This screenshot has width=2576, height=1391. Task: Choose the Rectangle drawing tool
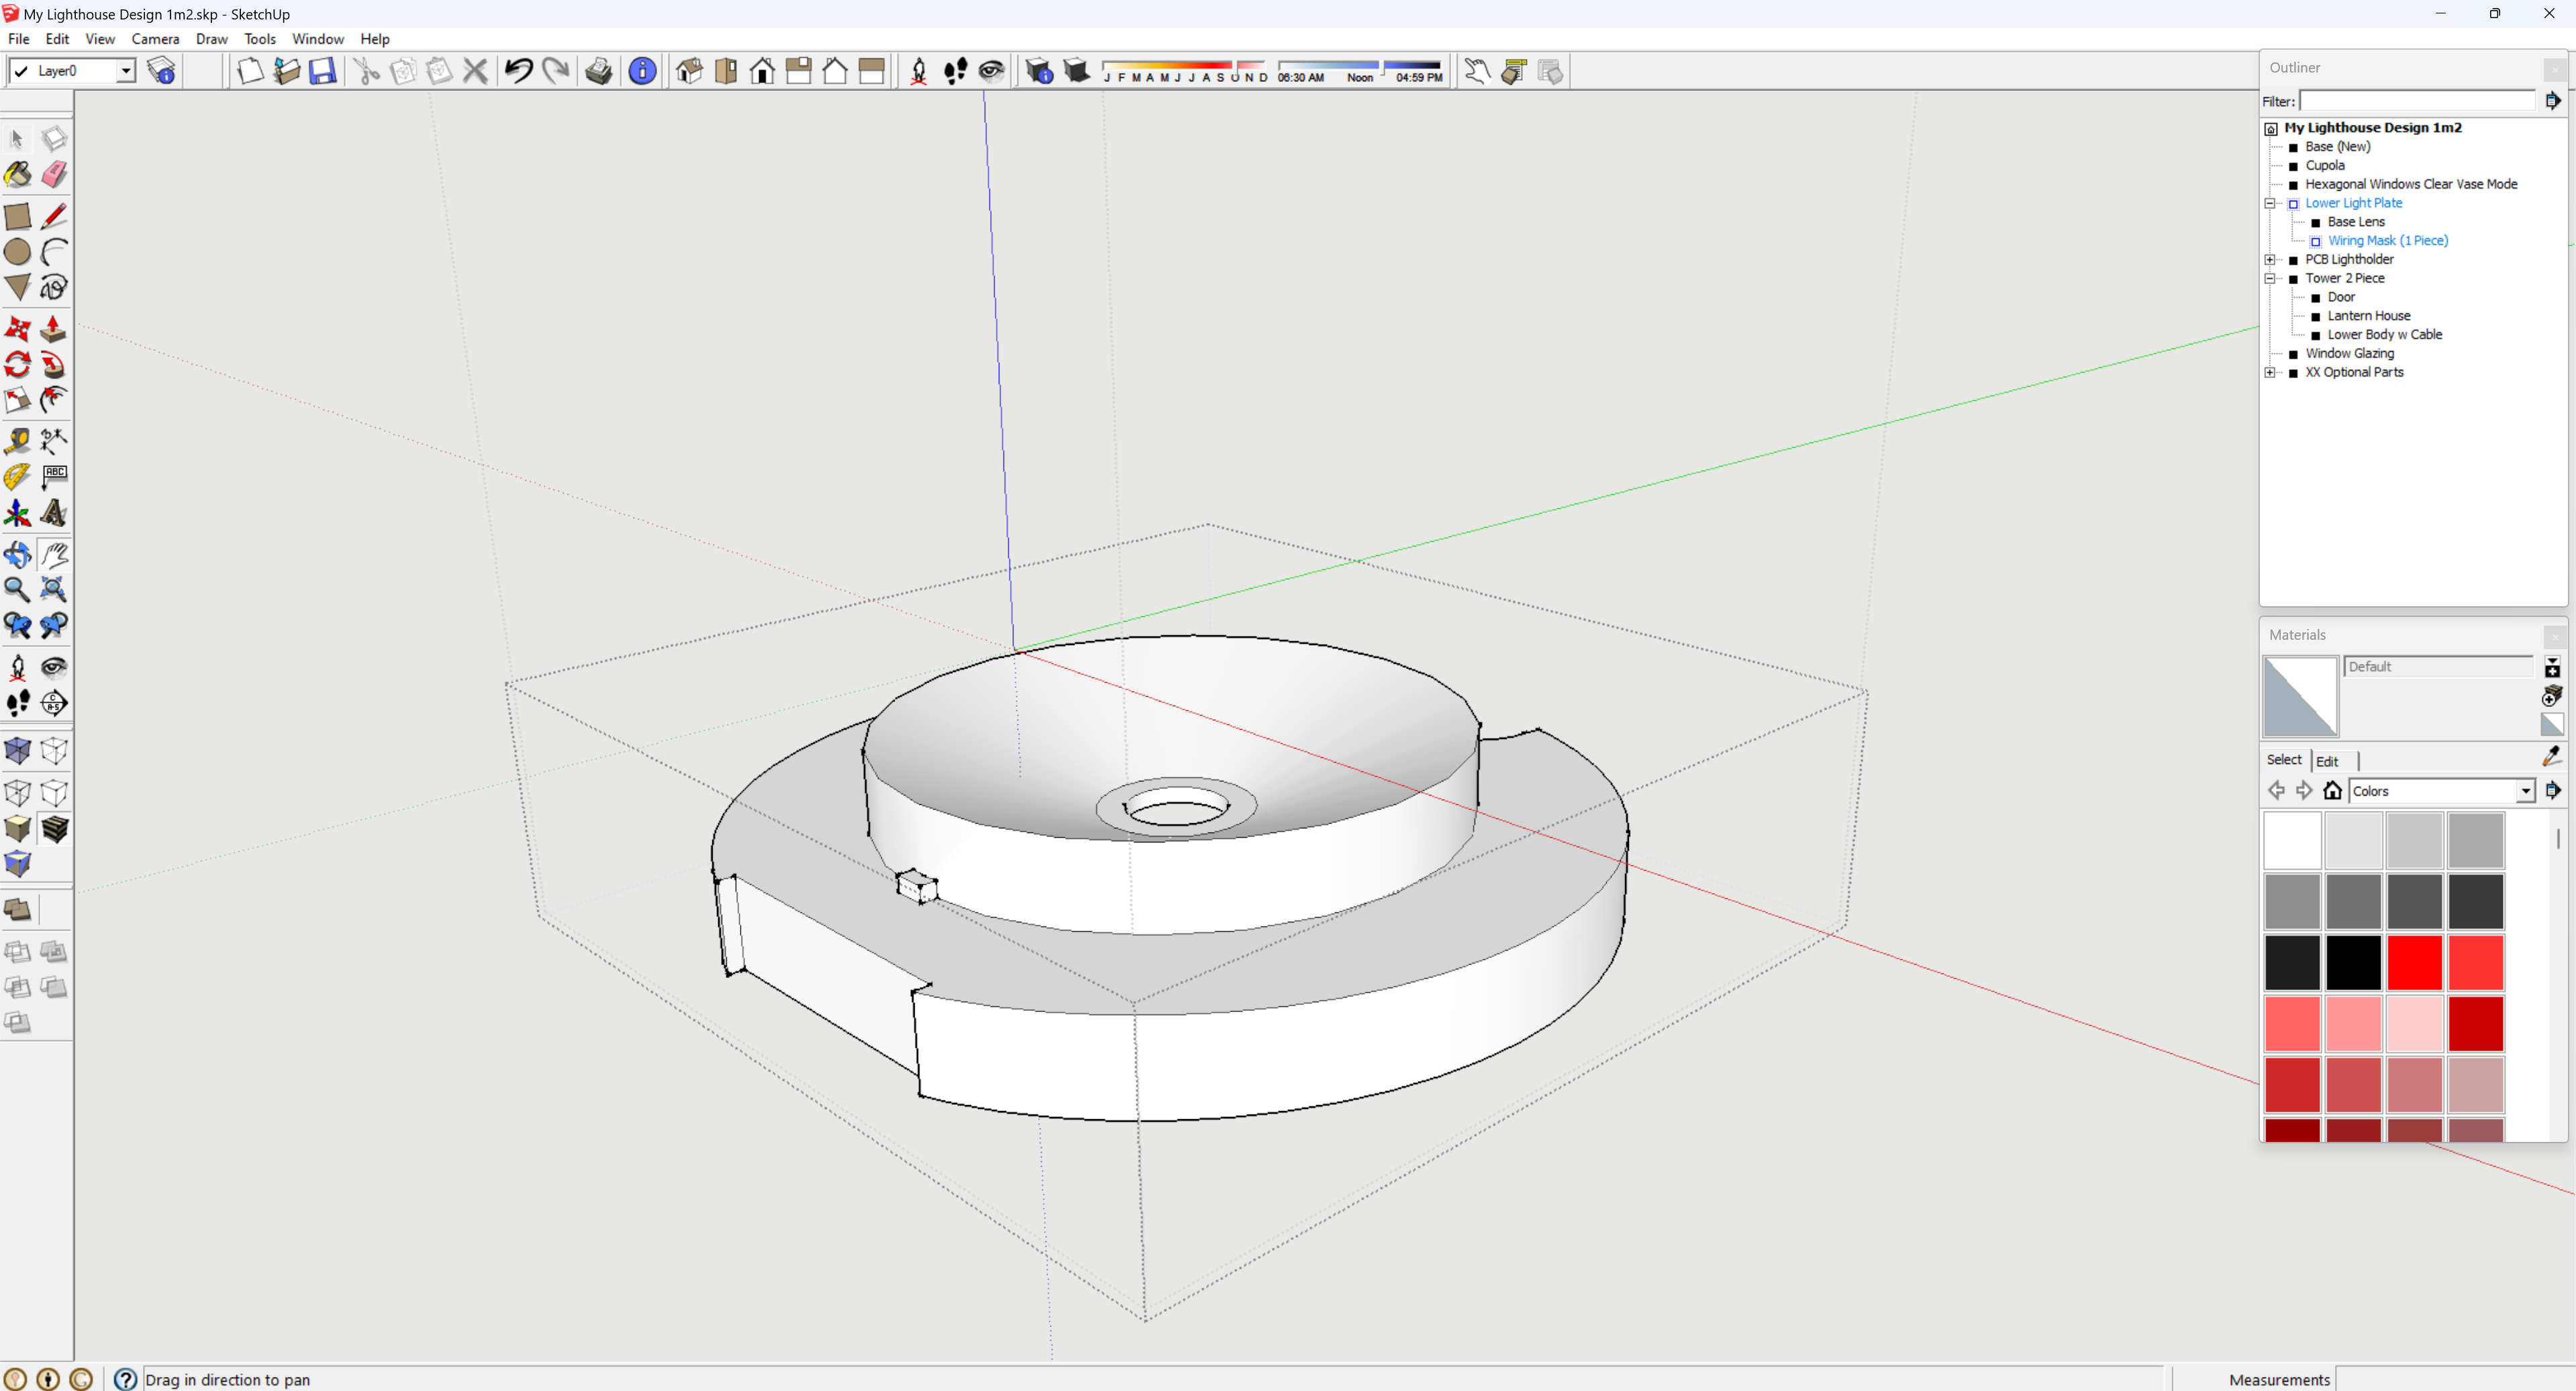tap(17, 216)
